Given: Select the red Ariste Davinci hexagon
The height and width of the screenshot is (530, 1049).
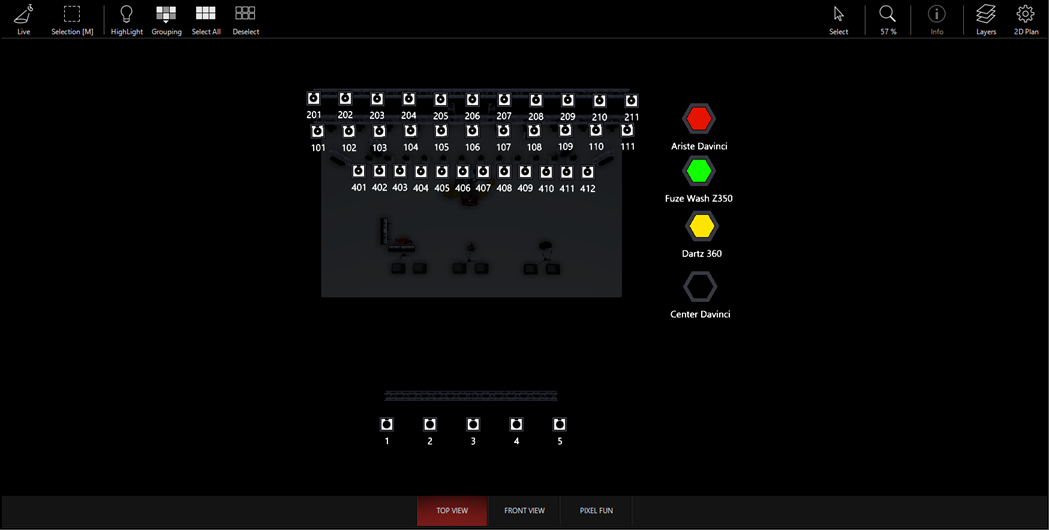Looking at the screenshot, I should [699, 119].
